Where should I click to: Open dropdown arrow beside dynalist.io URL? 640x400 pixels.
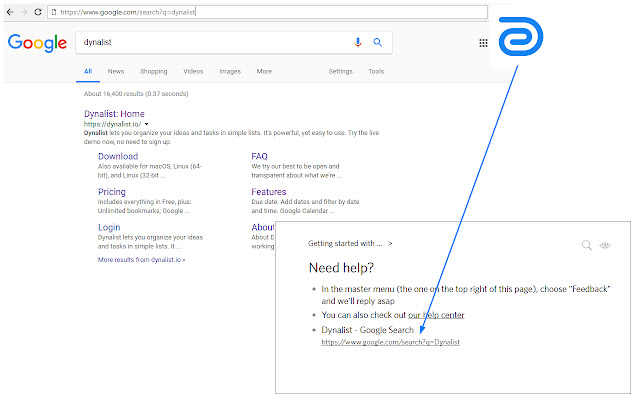pyautogui.click(x=147, y=124)
